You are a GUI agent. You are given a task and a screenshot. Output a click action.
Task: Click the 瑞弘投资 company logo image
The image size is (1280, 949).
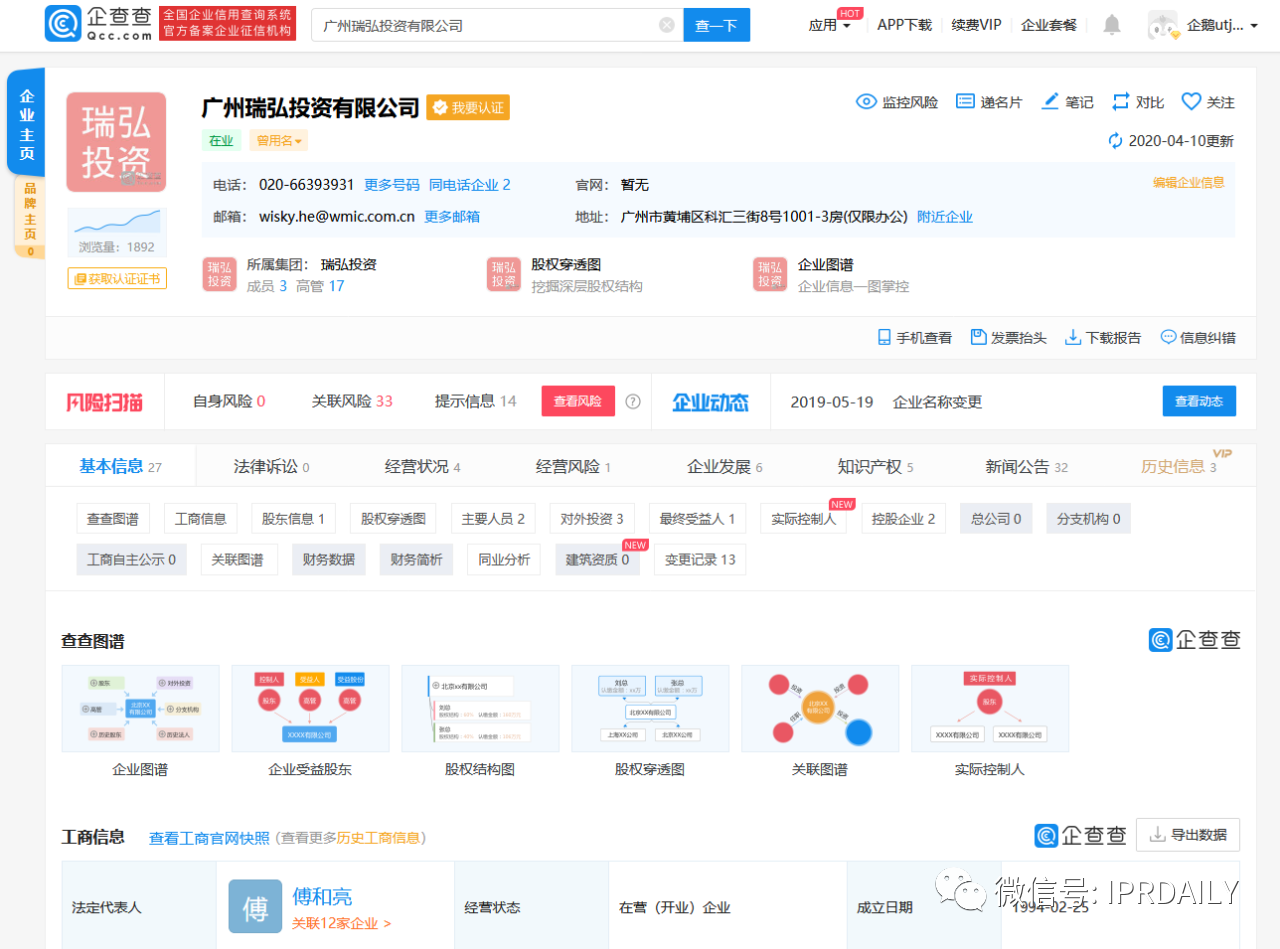tap(116, 142)
